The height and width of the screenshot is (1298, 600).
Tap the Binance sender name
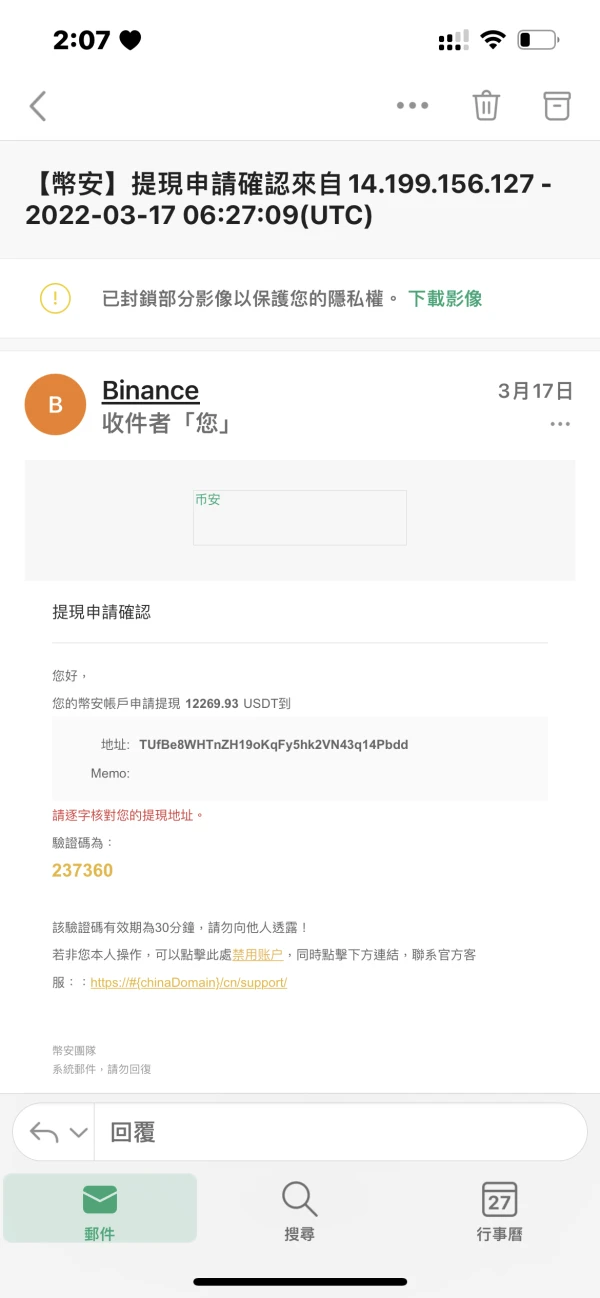[x=150, y=390]
